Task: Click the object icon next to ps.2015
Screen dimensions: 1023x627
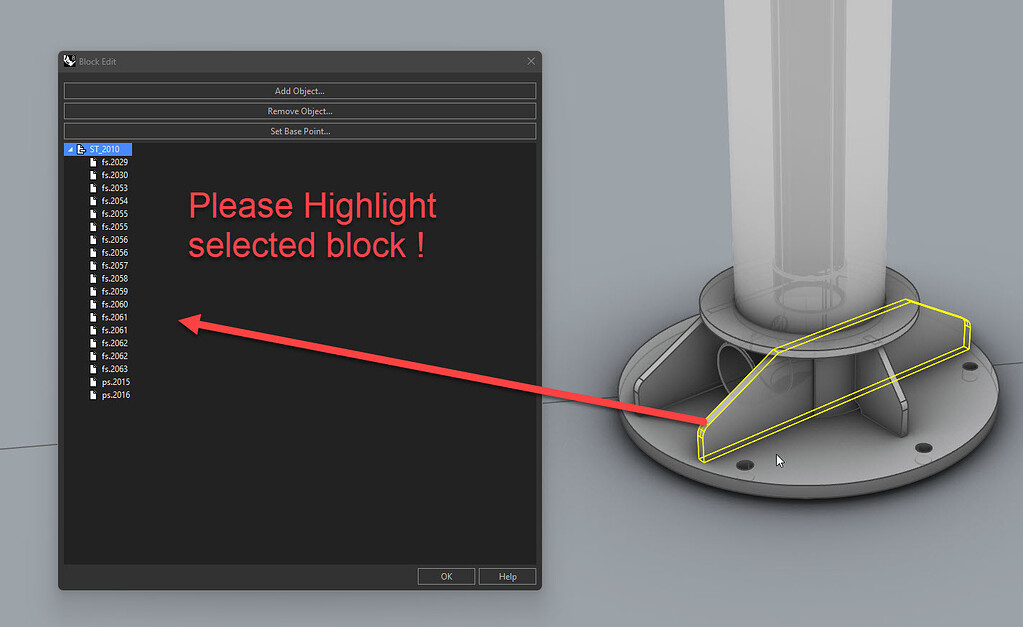Action: click(x=95, y=381)
